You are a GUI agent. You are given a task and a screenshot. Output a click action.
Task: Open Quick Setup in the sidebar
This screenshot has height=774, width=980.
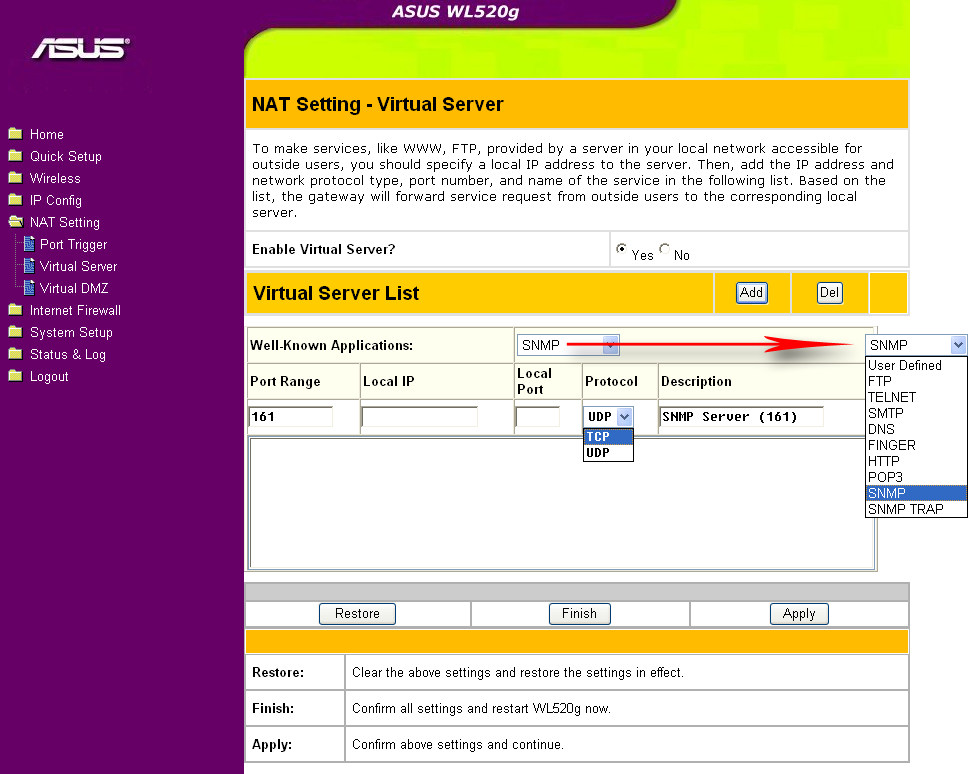click(66, 156)
